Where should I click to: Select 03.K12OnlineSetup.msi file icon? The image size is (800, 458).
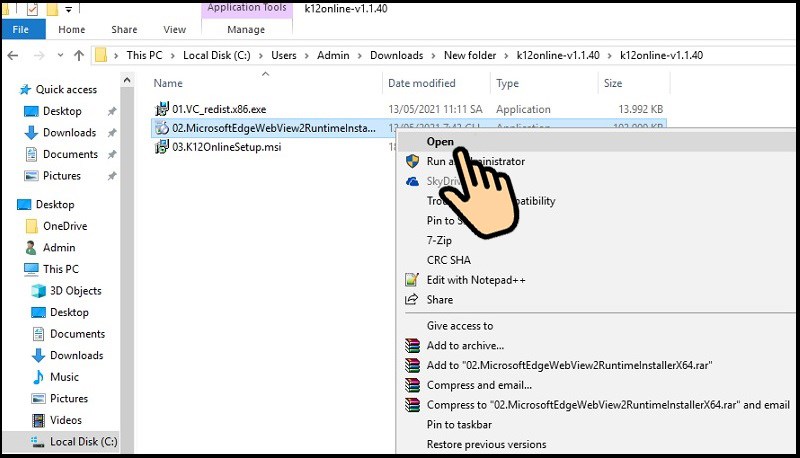(x=162, y=147)
